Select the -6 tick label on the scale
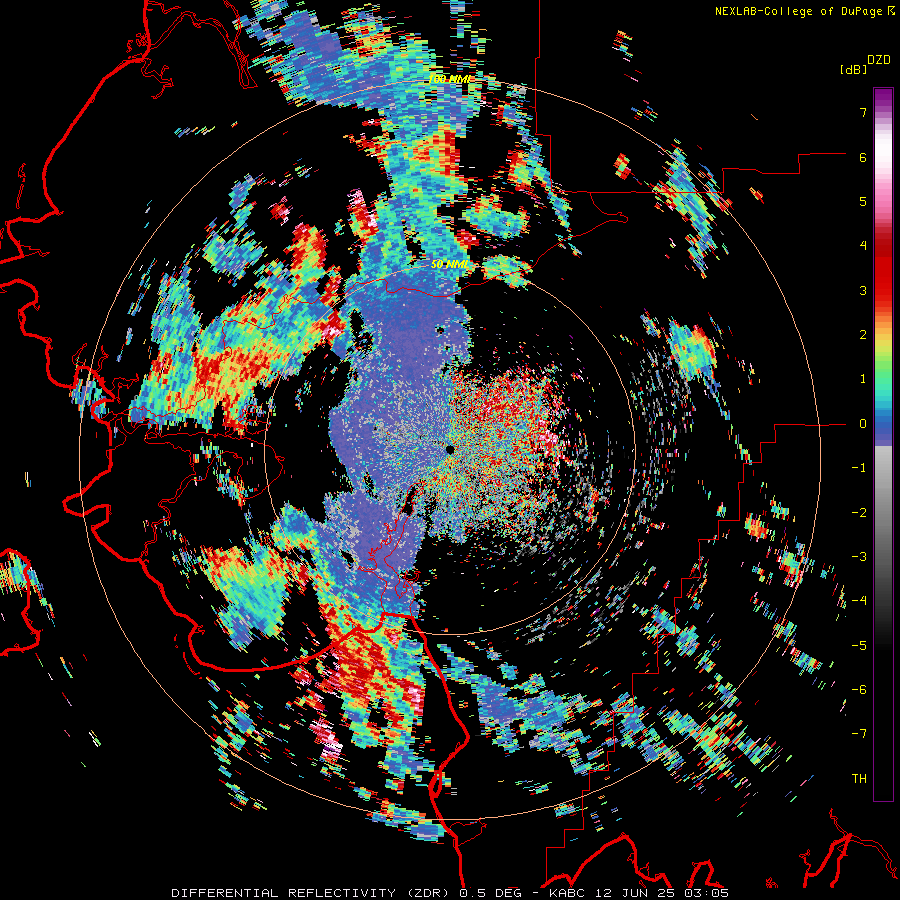900x900 pixels. (x=859, y=690)
